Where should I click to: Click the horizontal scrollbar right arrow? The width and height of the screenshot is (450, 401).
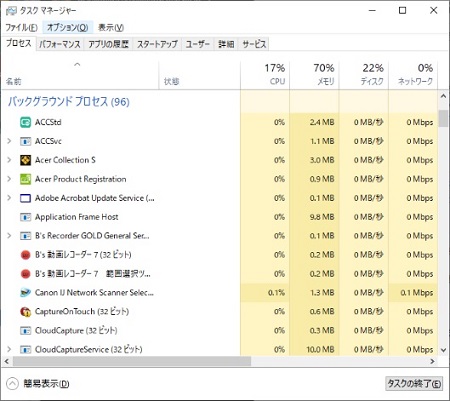pos(433,361)
